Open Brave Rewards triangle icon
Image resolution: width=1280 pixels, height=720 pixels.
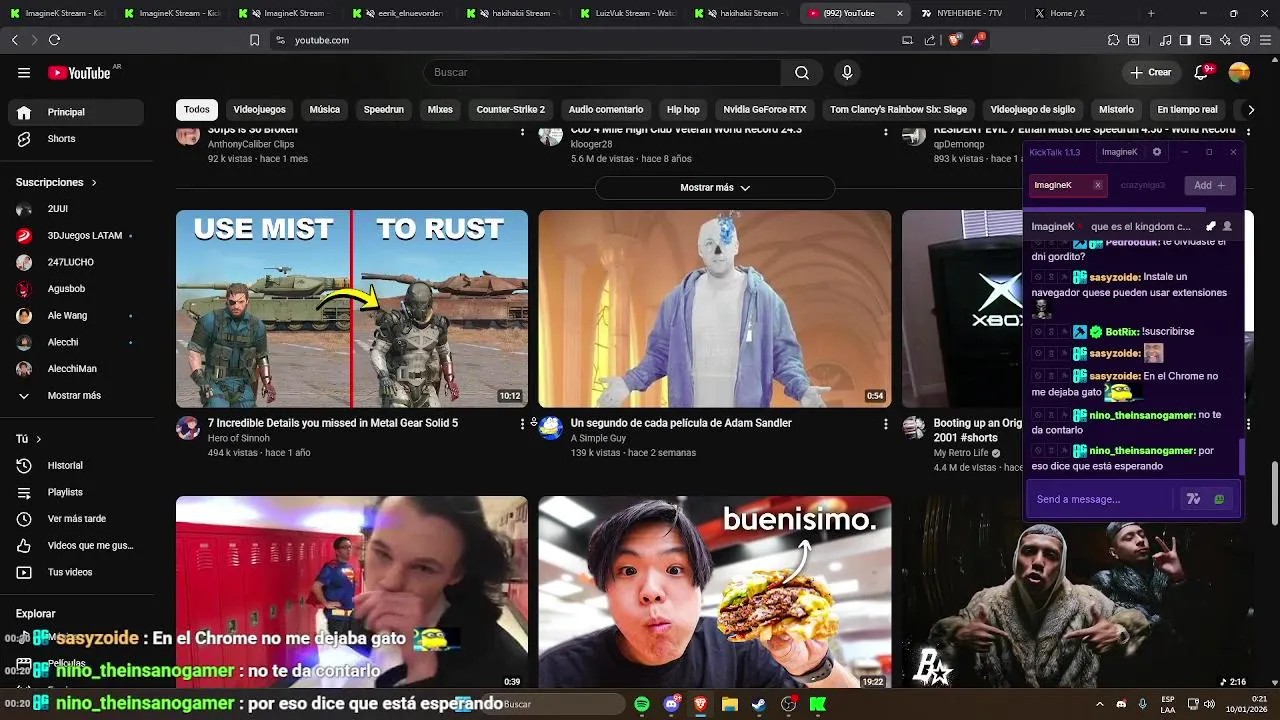[x=977, y=40]
